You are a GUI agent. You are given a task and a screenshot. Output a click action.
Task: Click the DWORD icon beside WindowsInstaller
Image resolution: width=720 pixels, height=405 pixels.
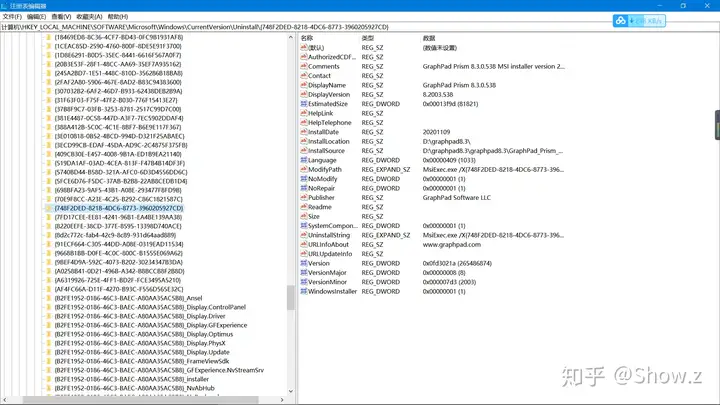[304, 291]
